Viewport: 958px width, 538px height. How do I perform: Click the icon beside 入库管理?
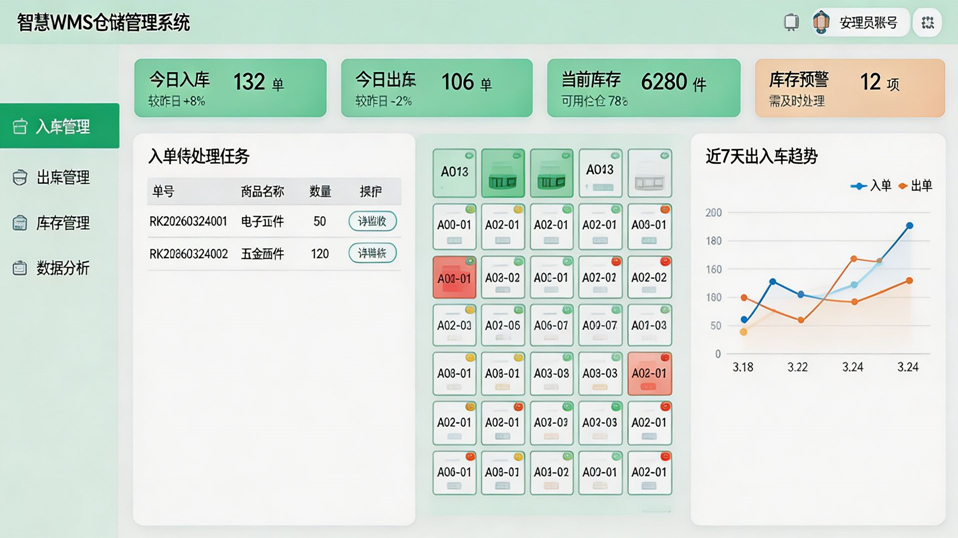click(20, 126)
